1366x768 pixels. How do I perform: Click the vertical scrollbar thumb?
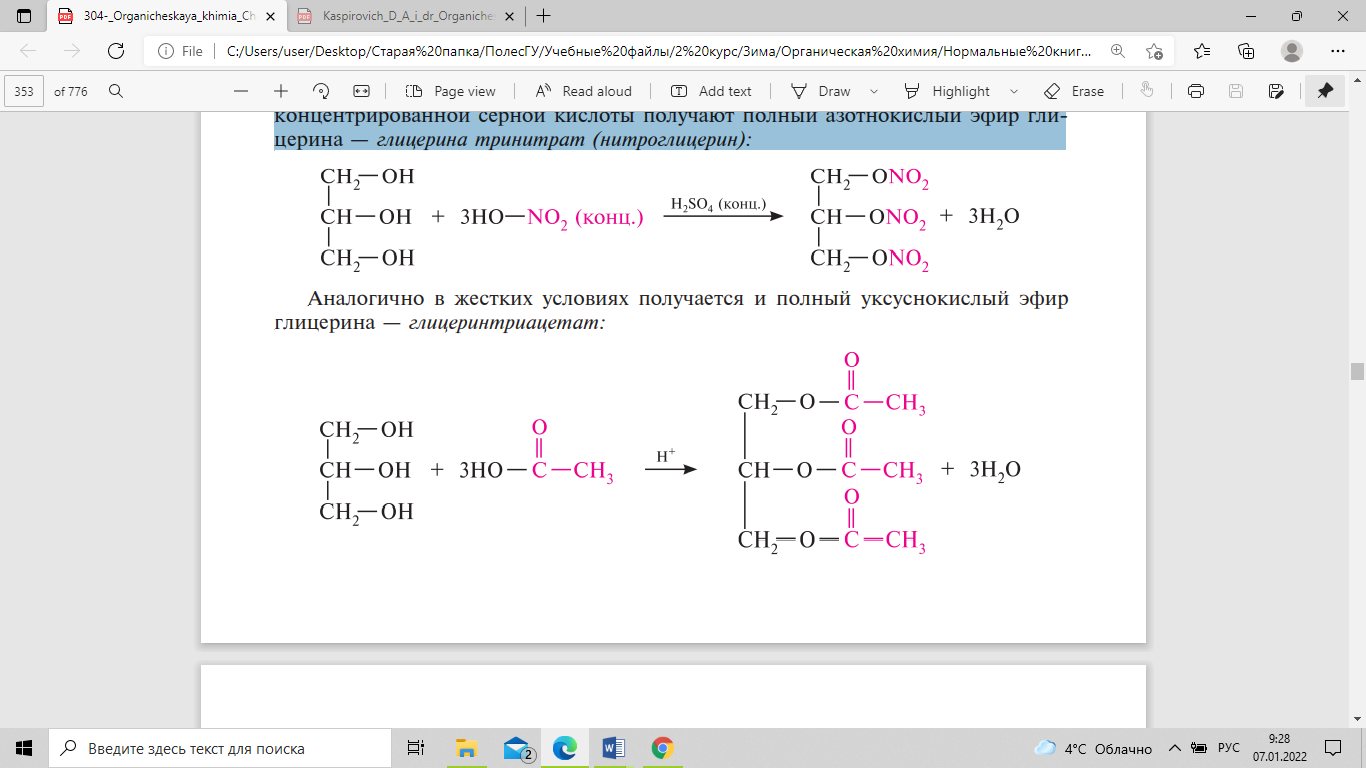tap(1357, 371)
